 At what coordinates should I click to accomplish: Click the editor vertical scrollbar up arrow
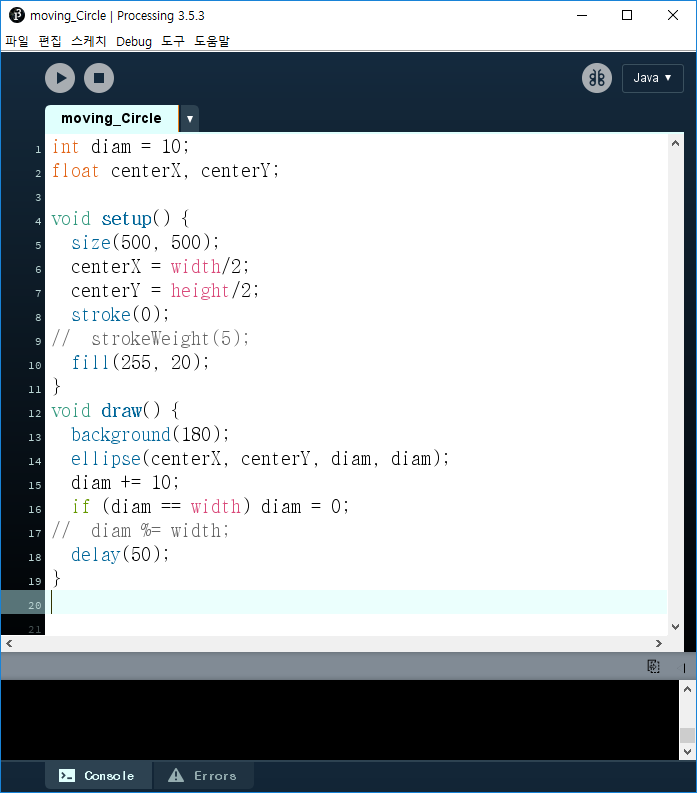tap(675, 144)
